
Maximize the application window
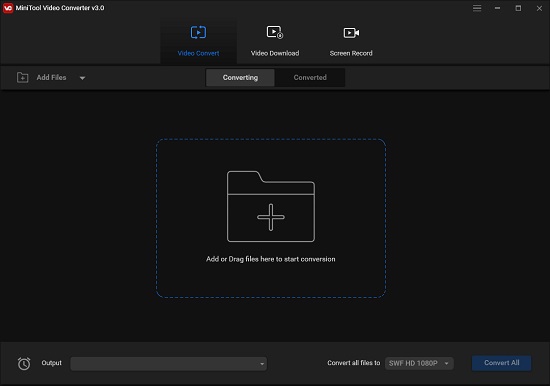coord(518,8)
